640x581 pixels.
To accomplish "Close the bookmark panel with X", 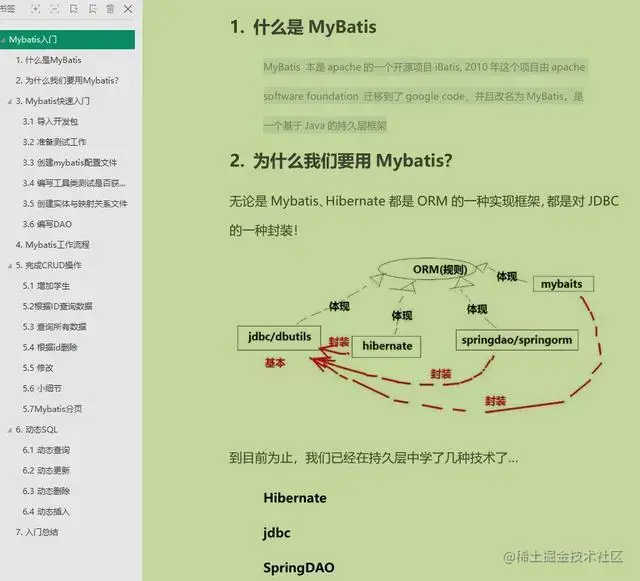I will click(128, 9).
